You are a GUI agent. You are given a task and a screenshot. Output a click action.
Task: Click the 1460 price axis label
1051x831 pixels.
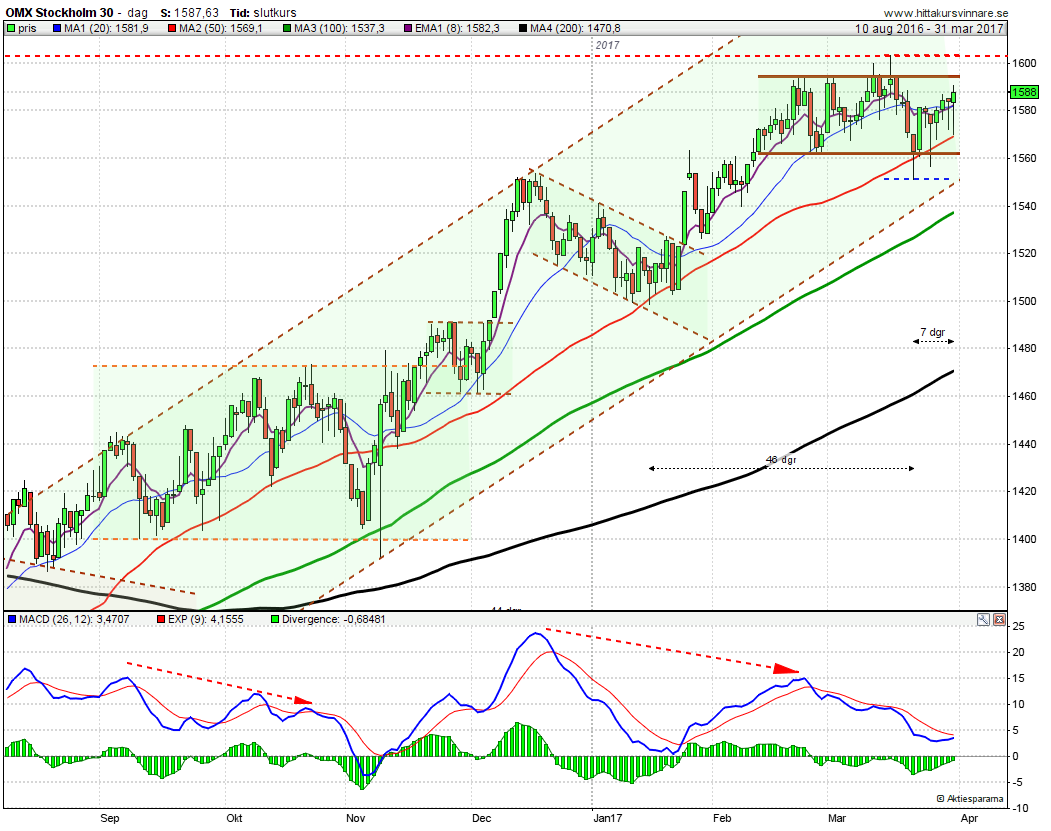point(1024,396)
